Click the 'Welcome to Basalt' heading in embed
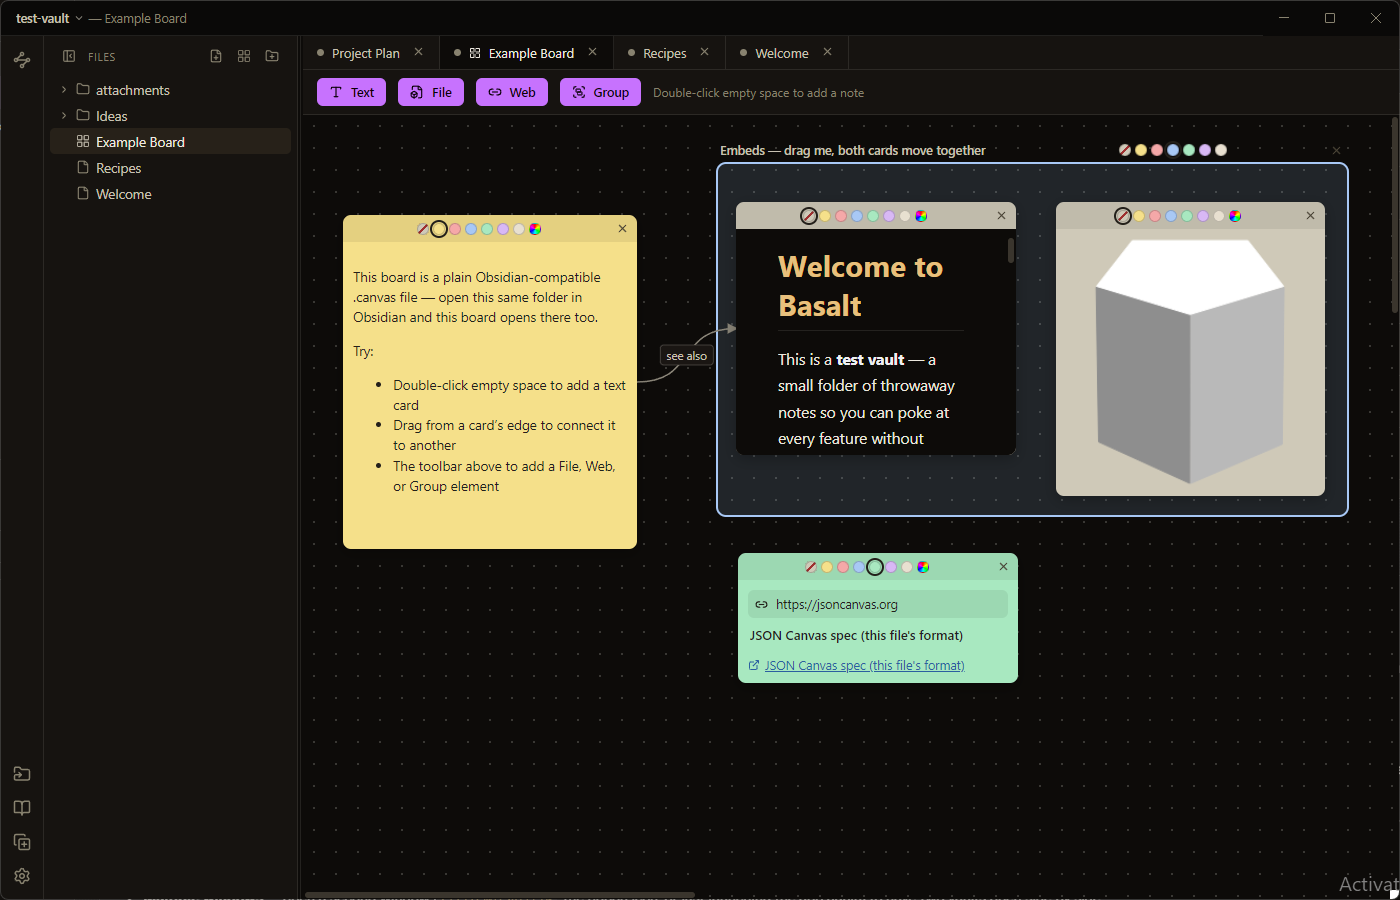This screenshot has height=900, width=1400. [860, 286]
